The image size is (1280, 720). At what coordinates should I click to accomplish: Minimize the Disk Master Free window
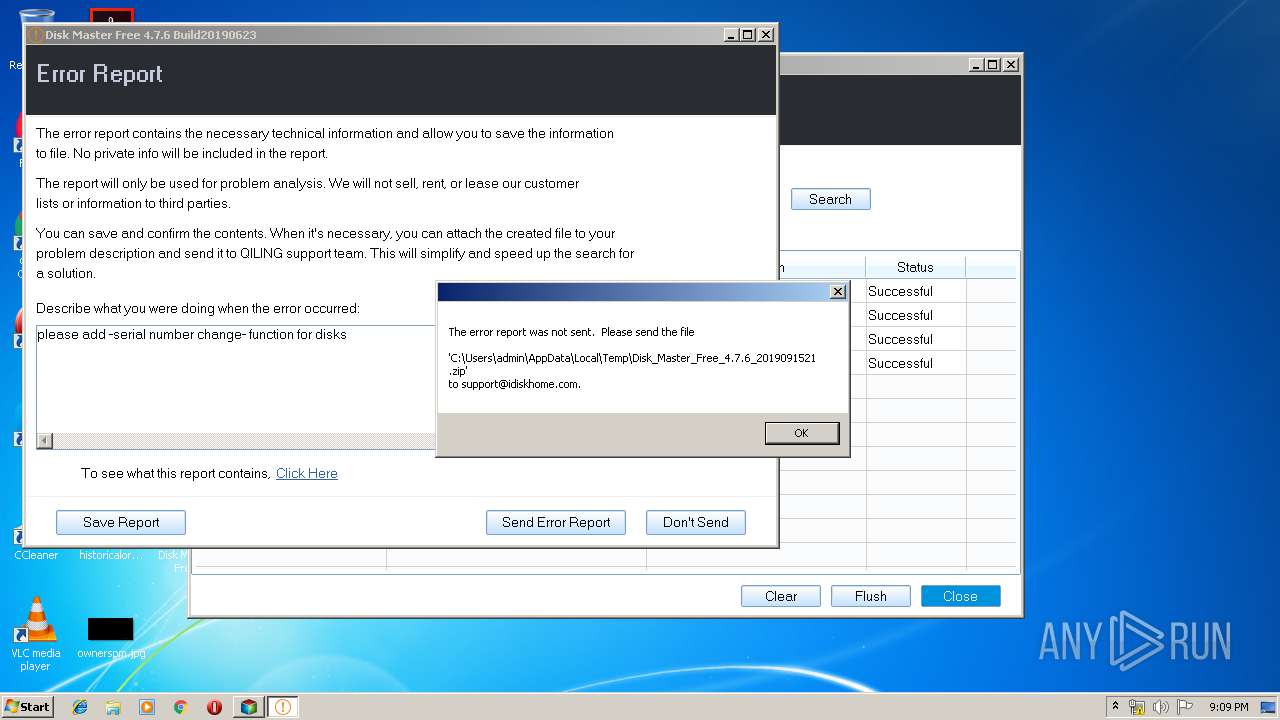tap(732, 34)
